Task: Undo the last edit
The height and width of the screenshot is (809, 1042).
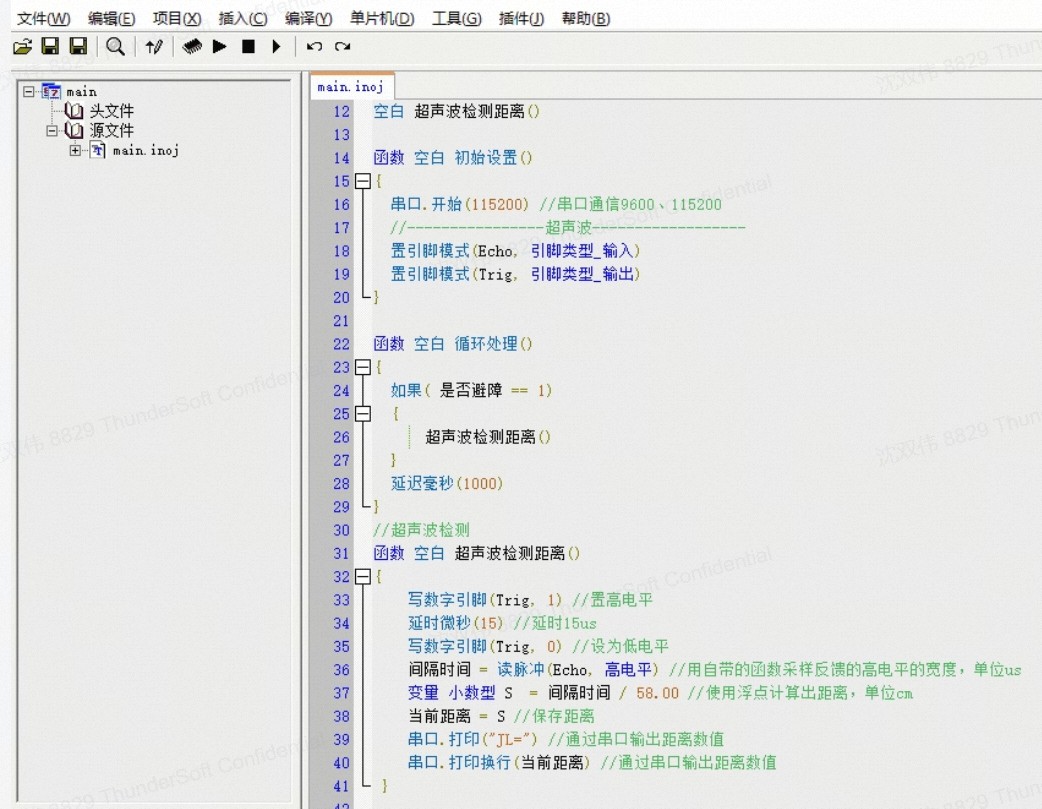Action: [x=314, y=46]
